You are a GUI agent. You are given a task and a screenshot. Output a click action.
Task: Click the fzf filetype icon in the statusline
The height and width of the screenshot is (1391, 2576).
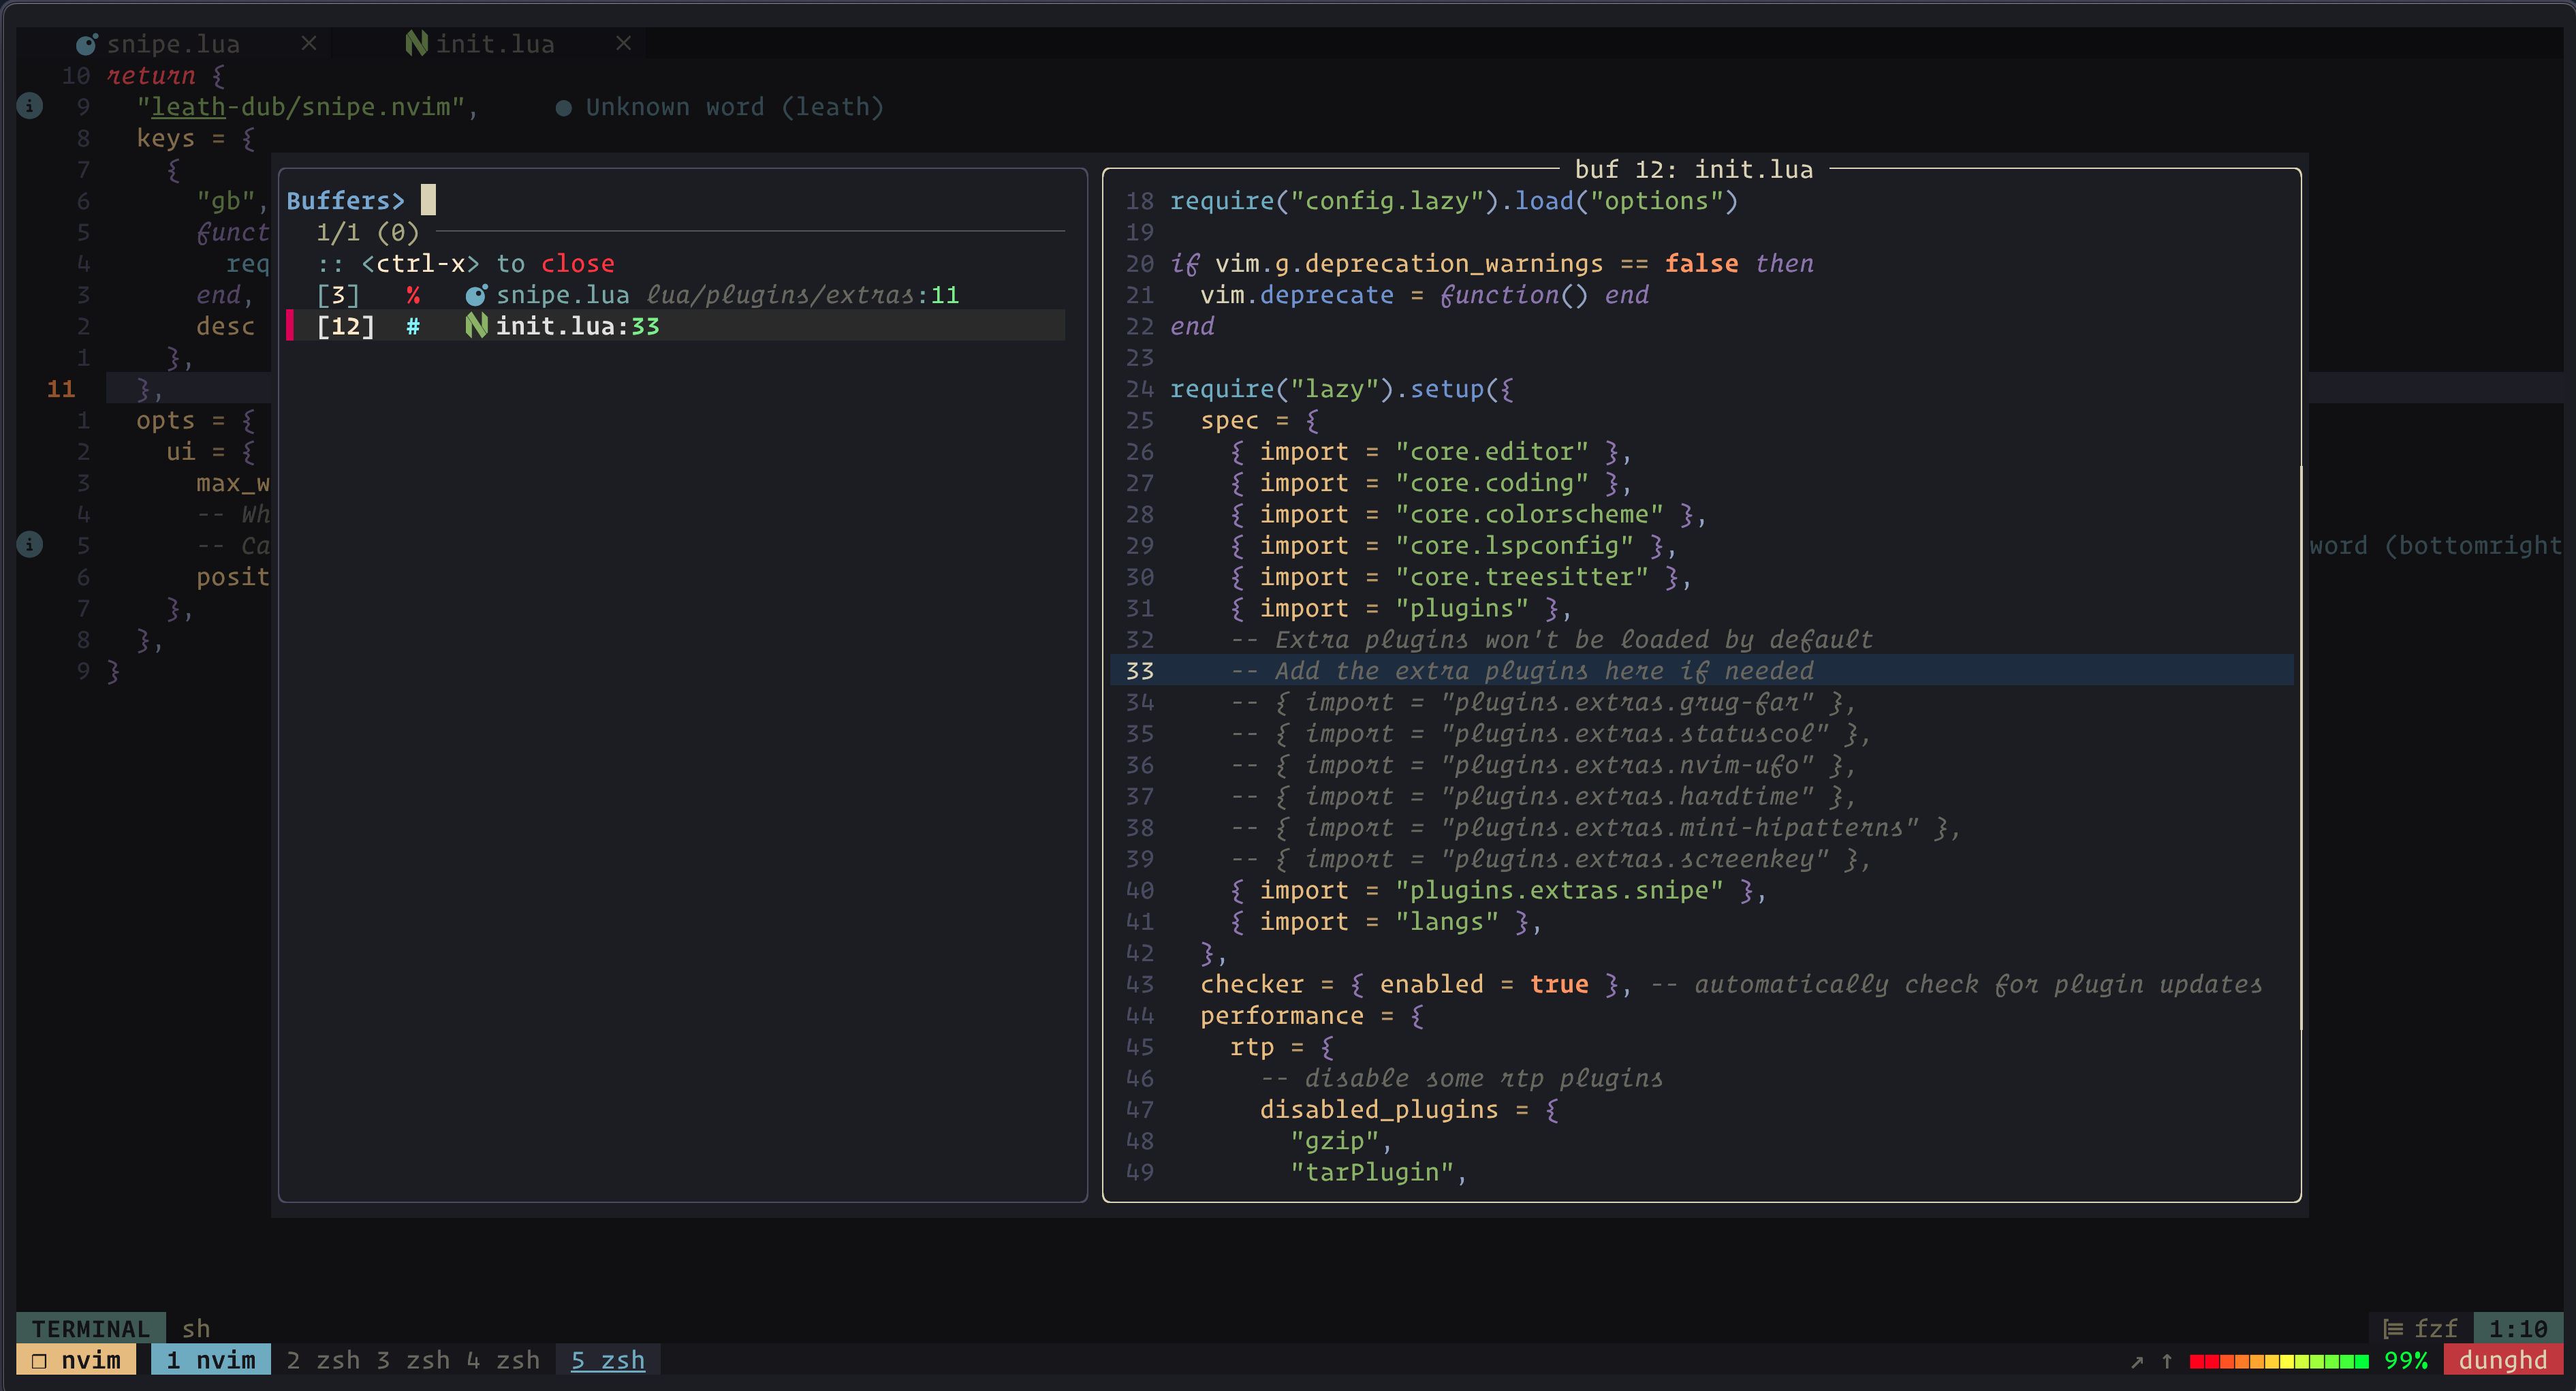tap(2393, 1328)
